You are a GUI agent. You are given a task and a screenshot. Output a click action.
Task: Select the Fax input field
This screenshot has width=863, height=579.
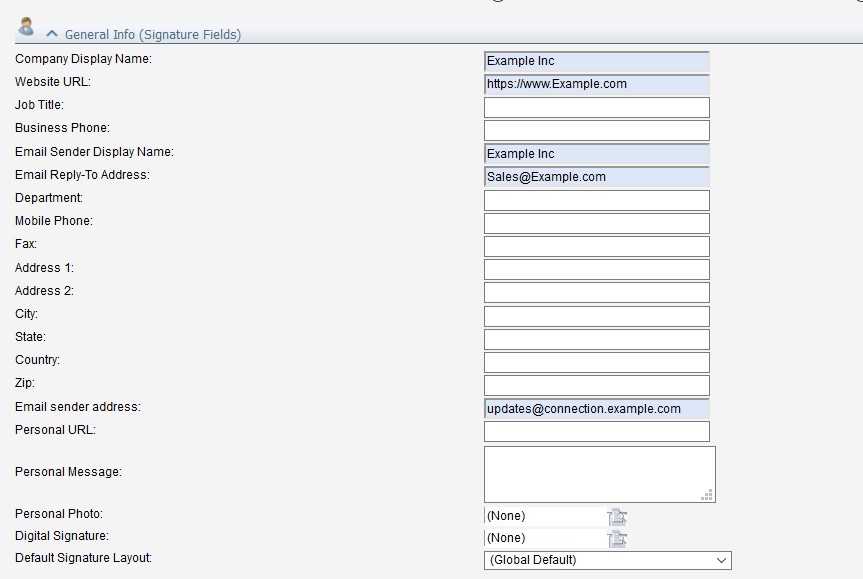pyautogui.click(x=597, y=247)
